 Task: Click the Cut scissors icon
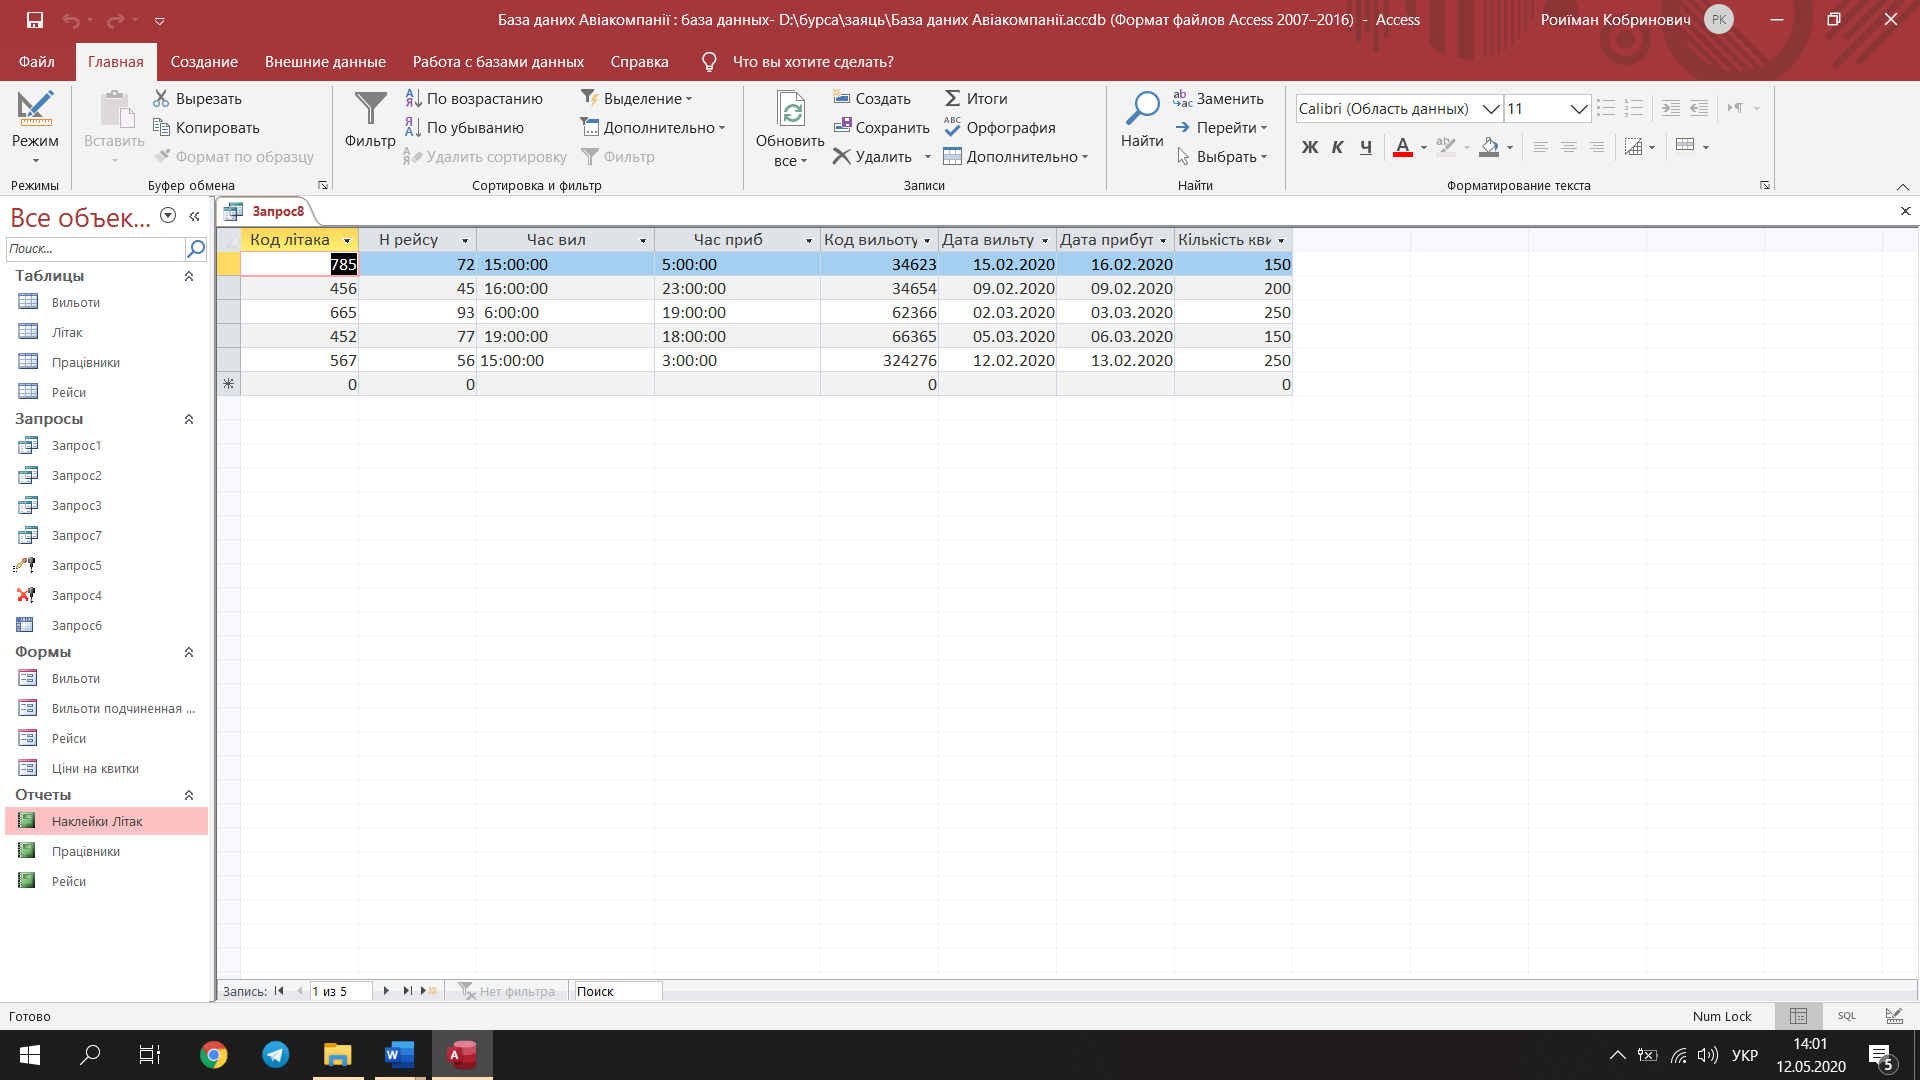point(161,98)
